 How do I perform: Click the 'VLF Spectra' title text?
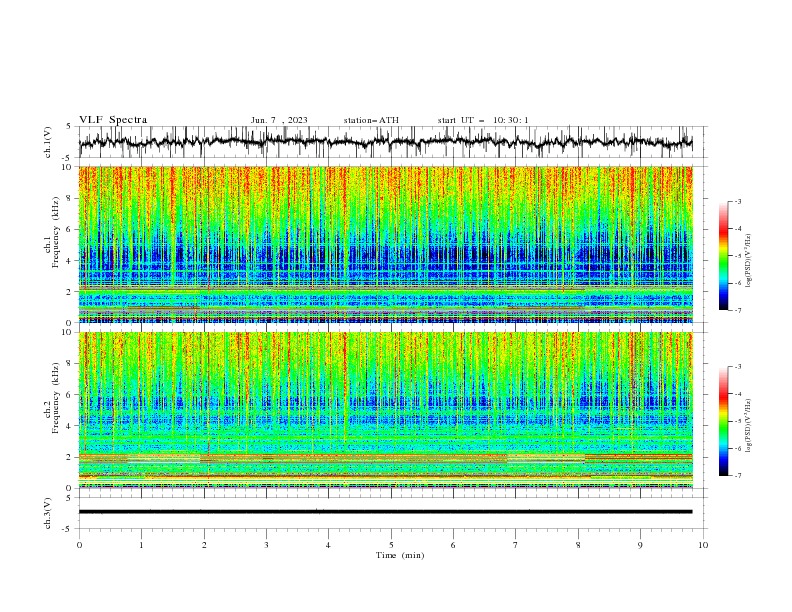click(113, 120)
